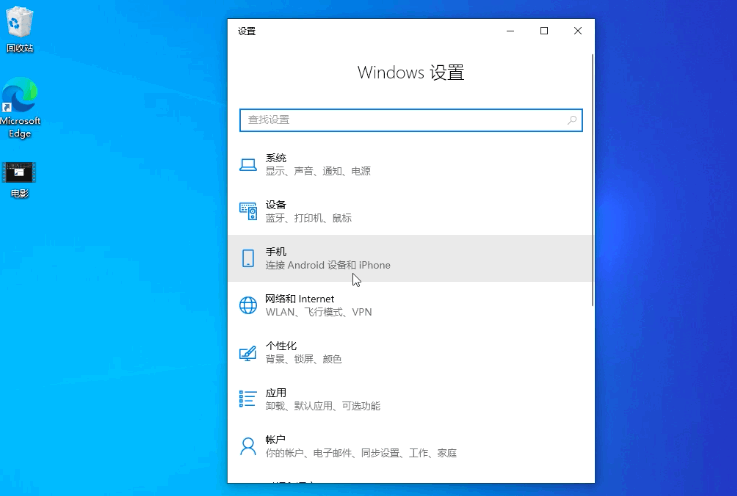Click the 蓝牙、打印机、鼠标 description
737x496 pixels.
(x=308, y=218)
